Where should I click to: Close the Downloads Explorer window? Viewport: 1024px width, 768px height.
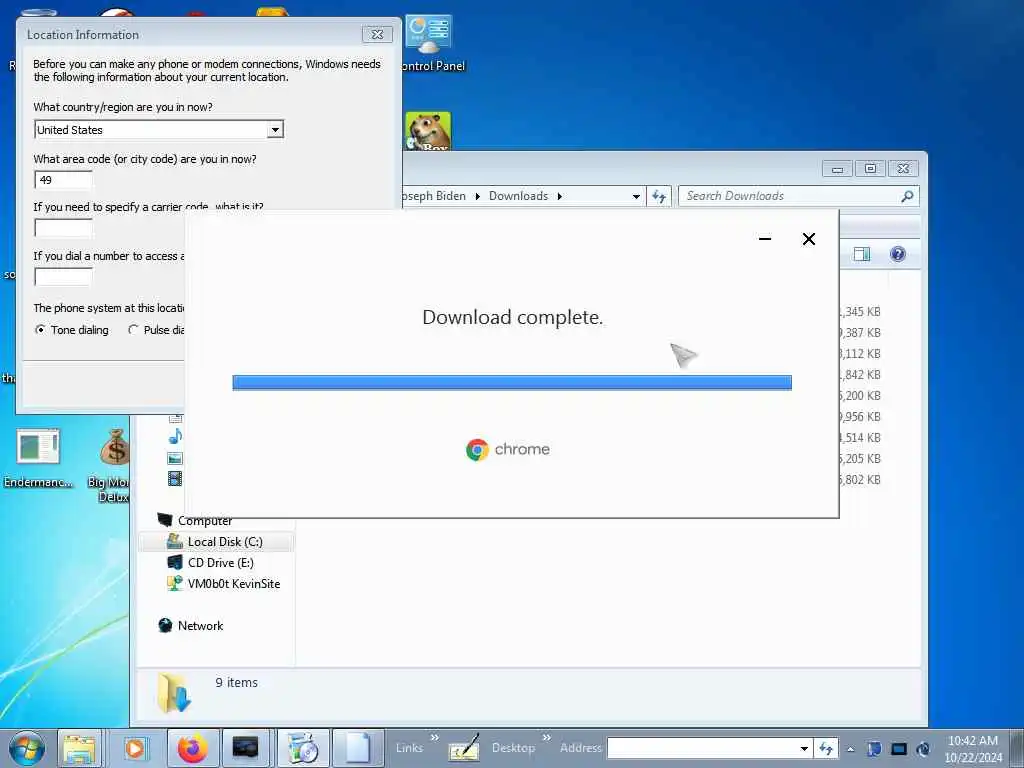903,169
